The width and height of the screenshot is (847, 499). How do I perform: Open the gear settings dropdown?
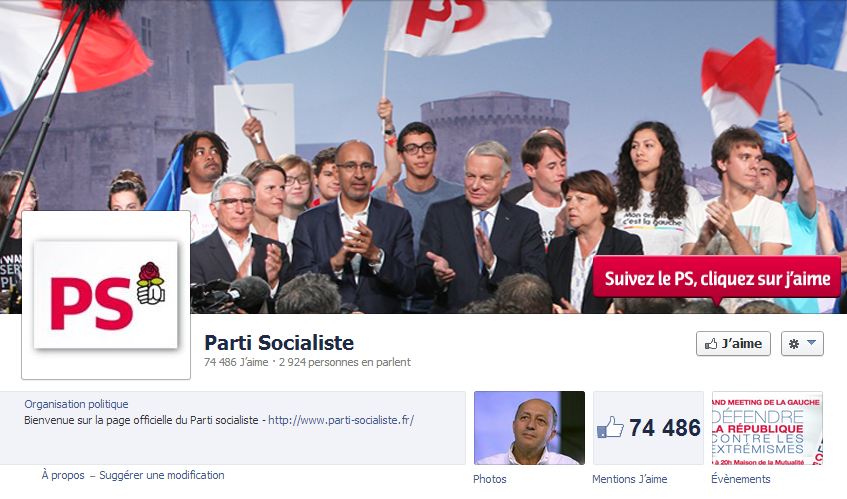point(802,343)
